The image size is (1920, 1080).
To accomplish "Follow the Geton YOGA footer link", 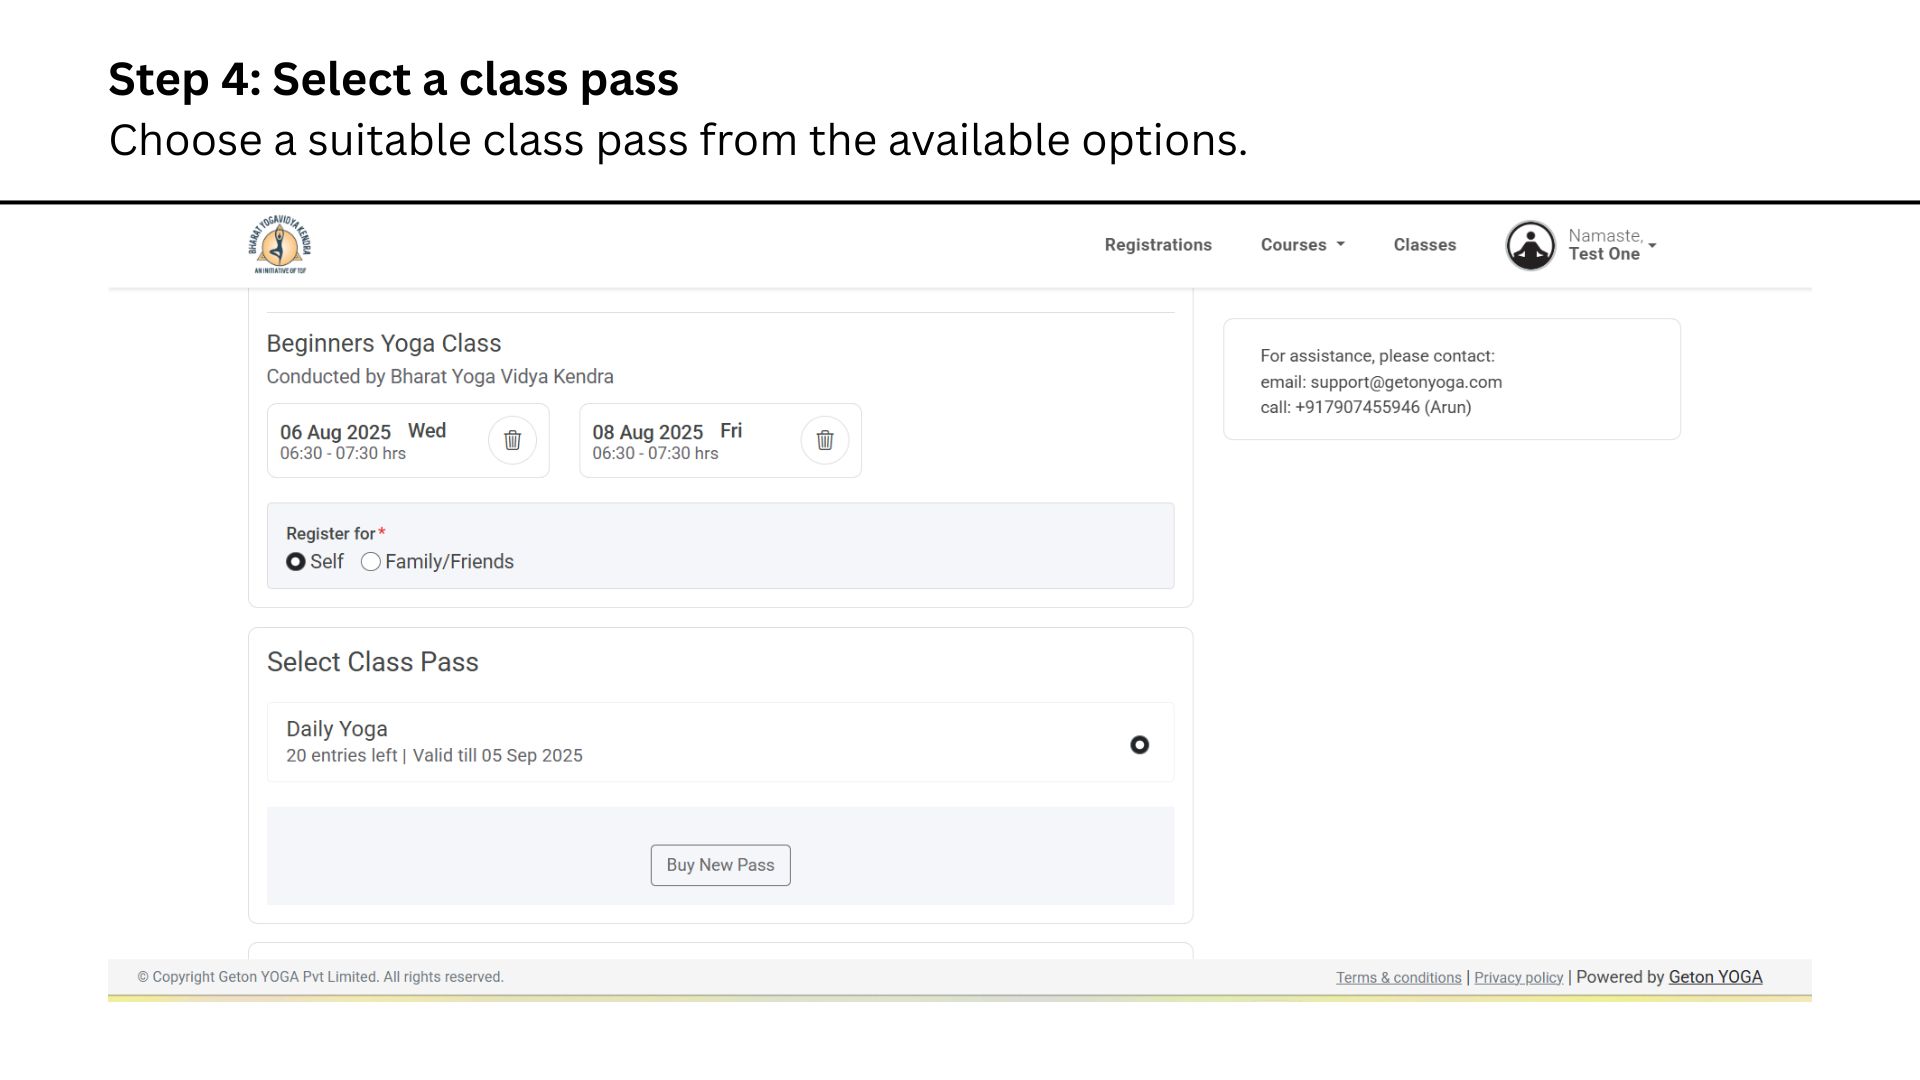I will click(x=1715, y=977).
